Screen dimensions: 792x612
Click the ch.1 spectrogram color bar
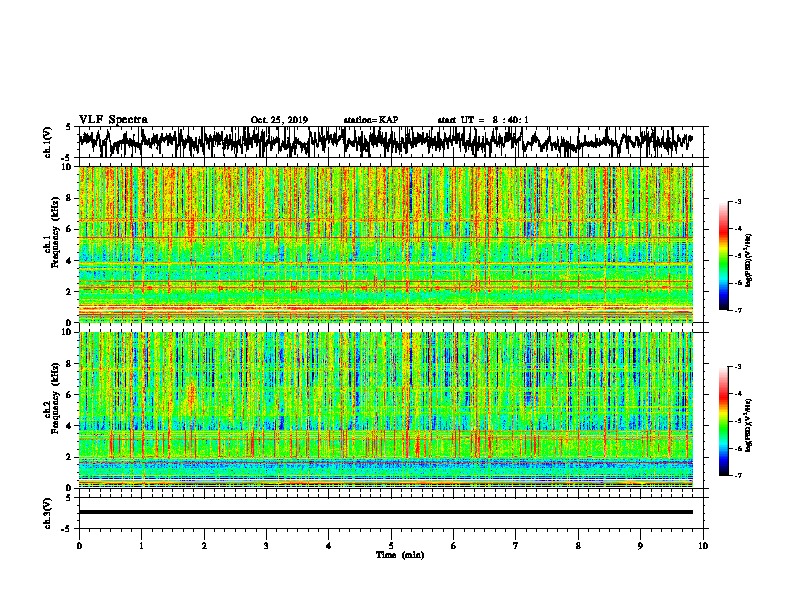(x=723, y=256)
